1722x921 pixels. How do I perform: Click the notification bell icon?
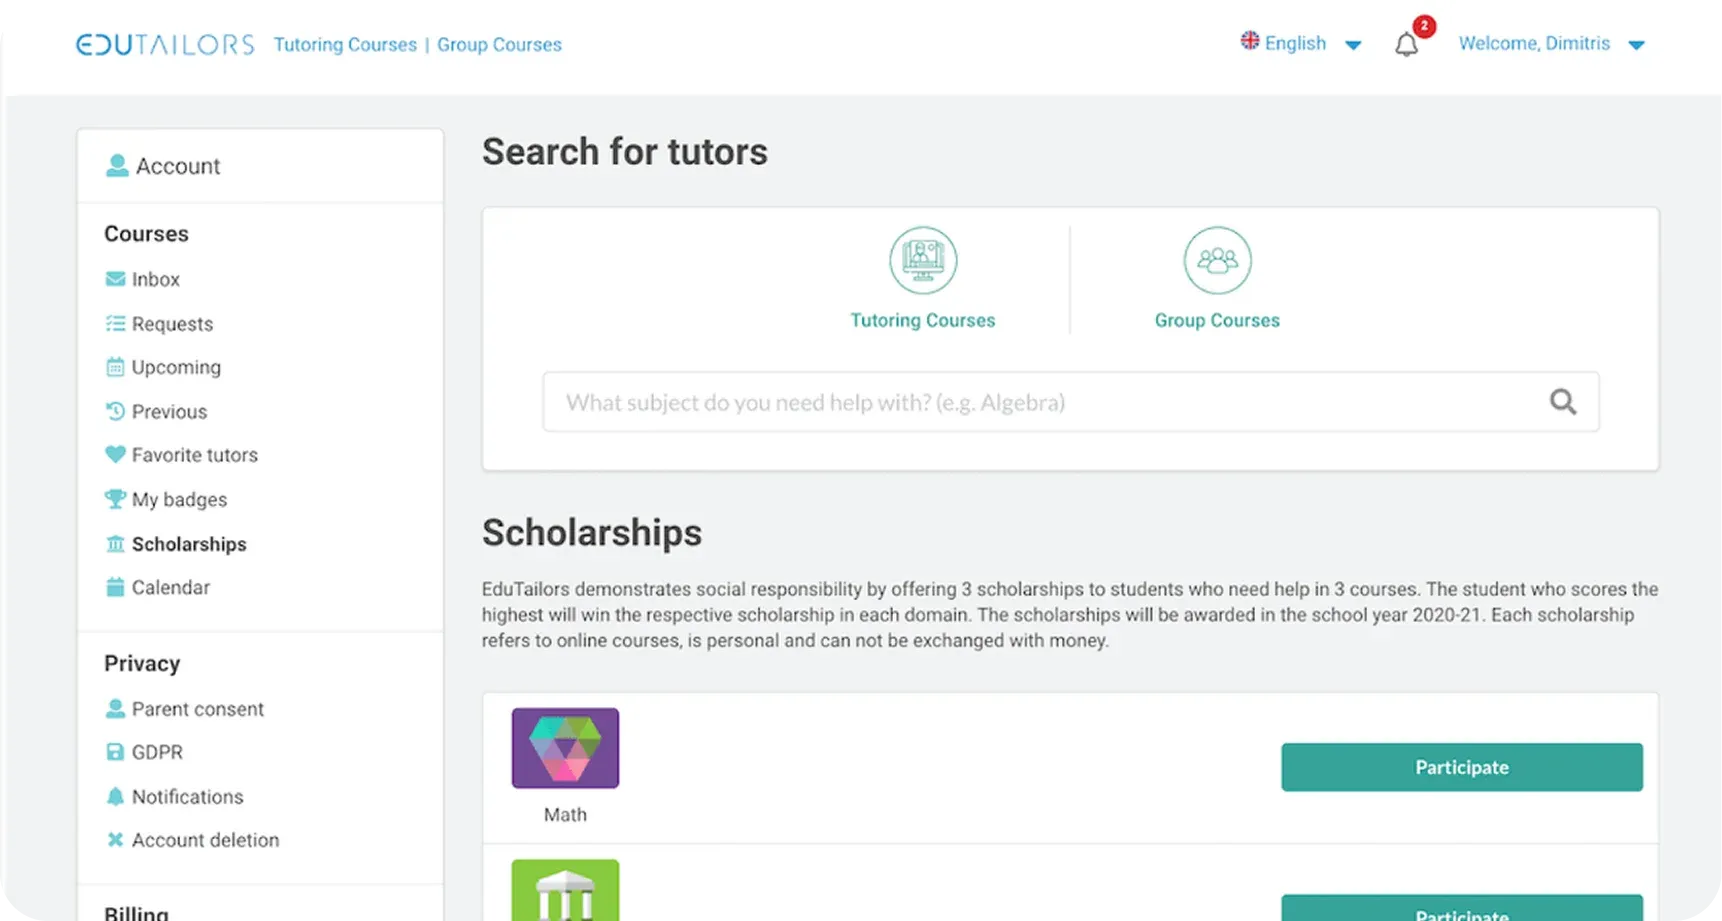click(1406, 45)
